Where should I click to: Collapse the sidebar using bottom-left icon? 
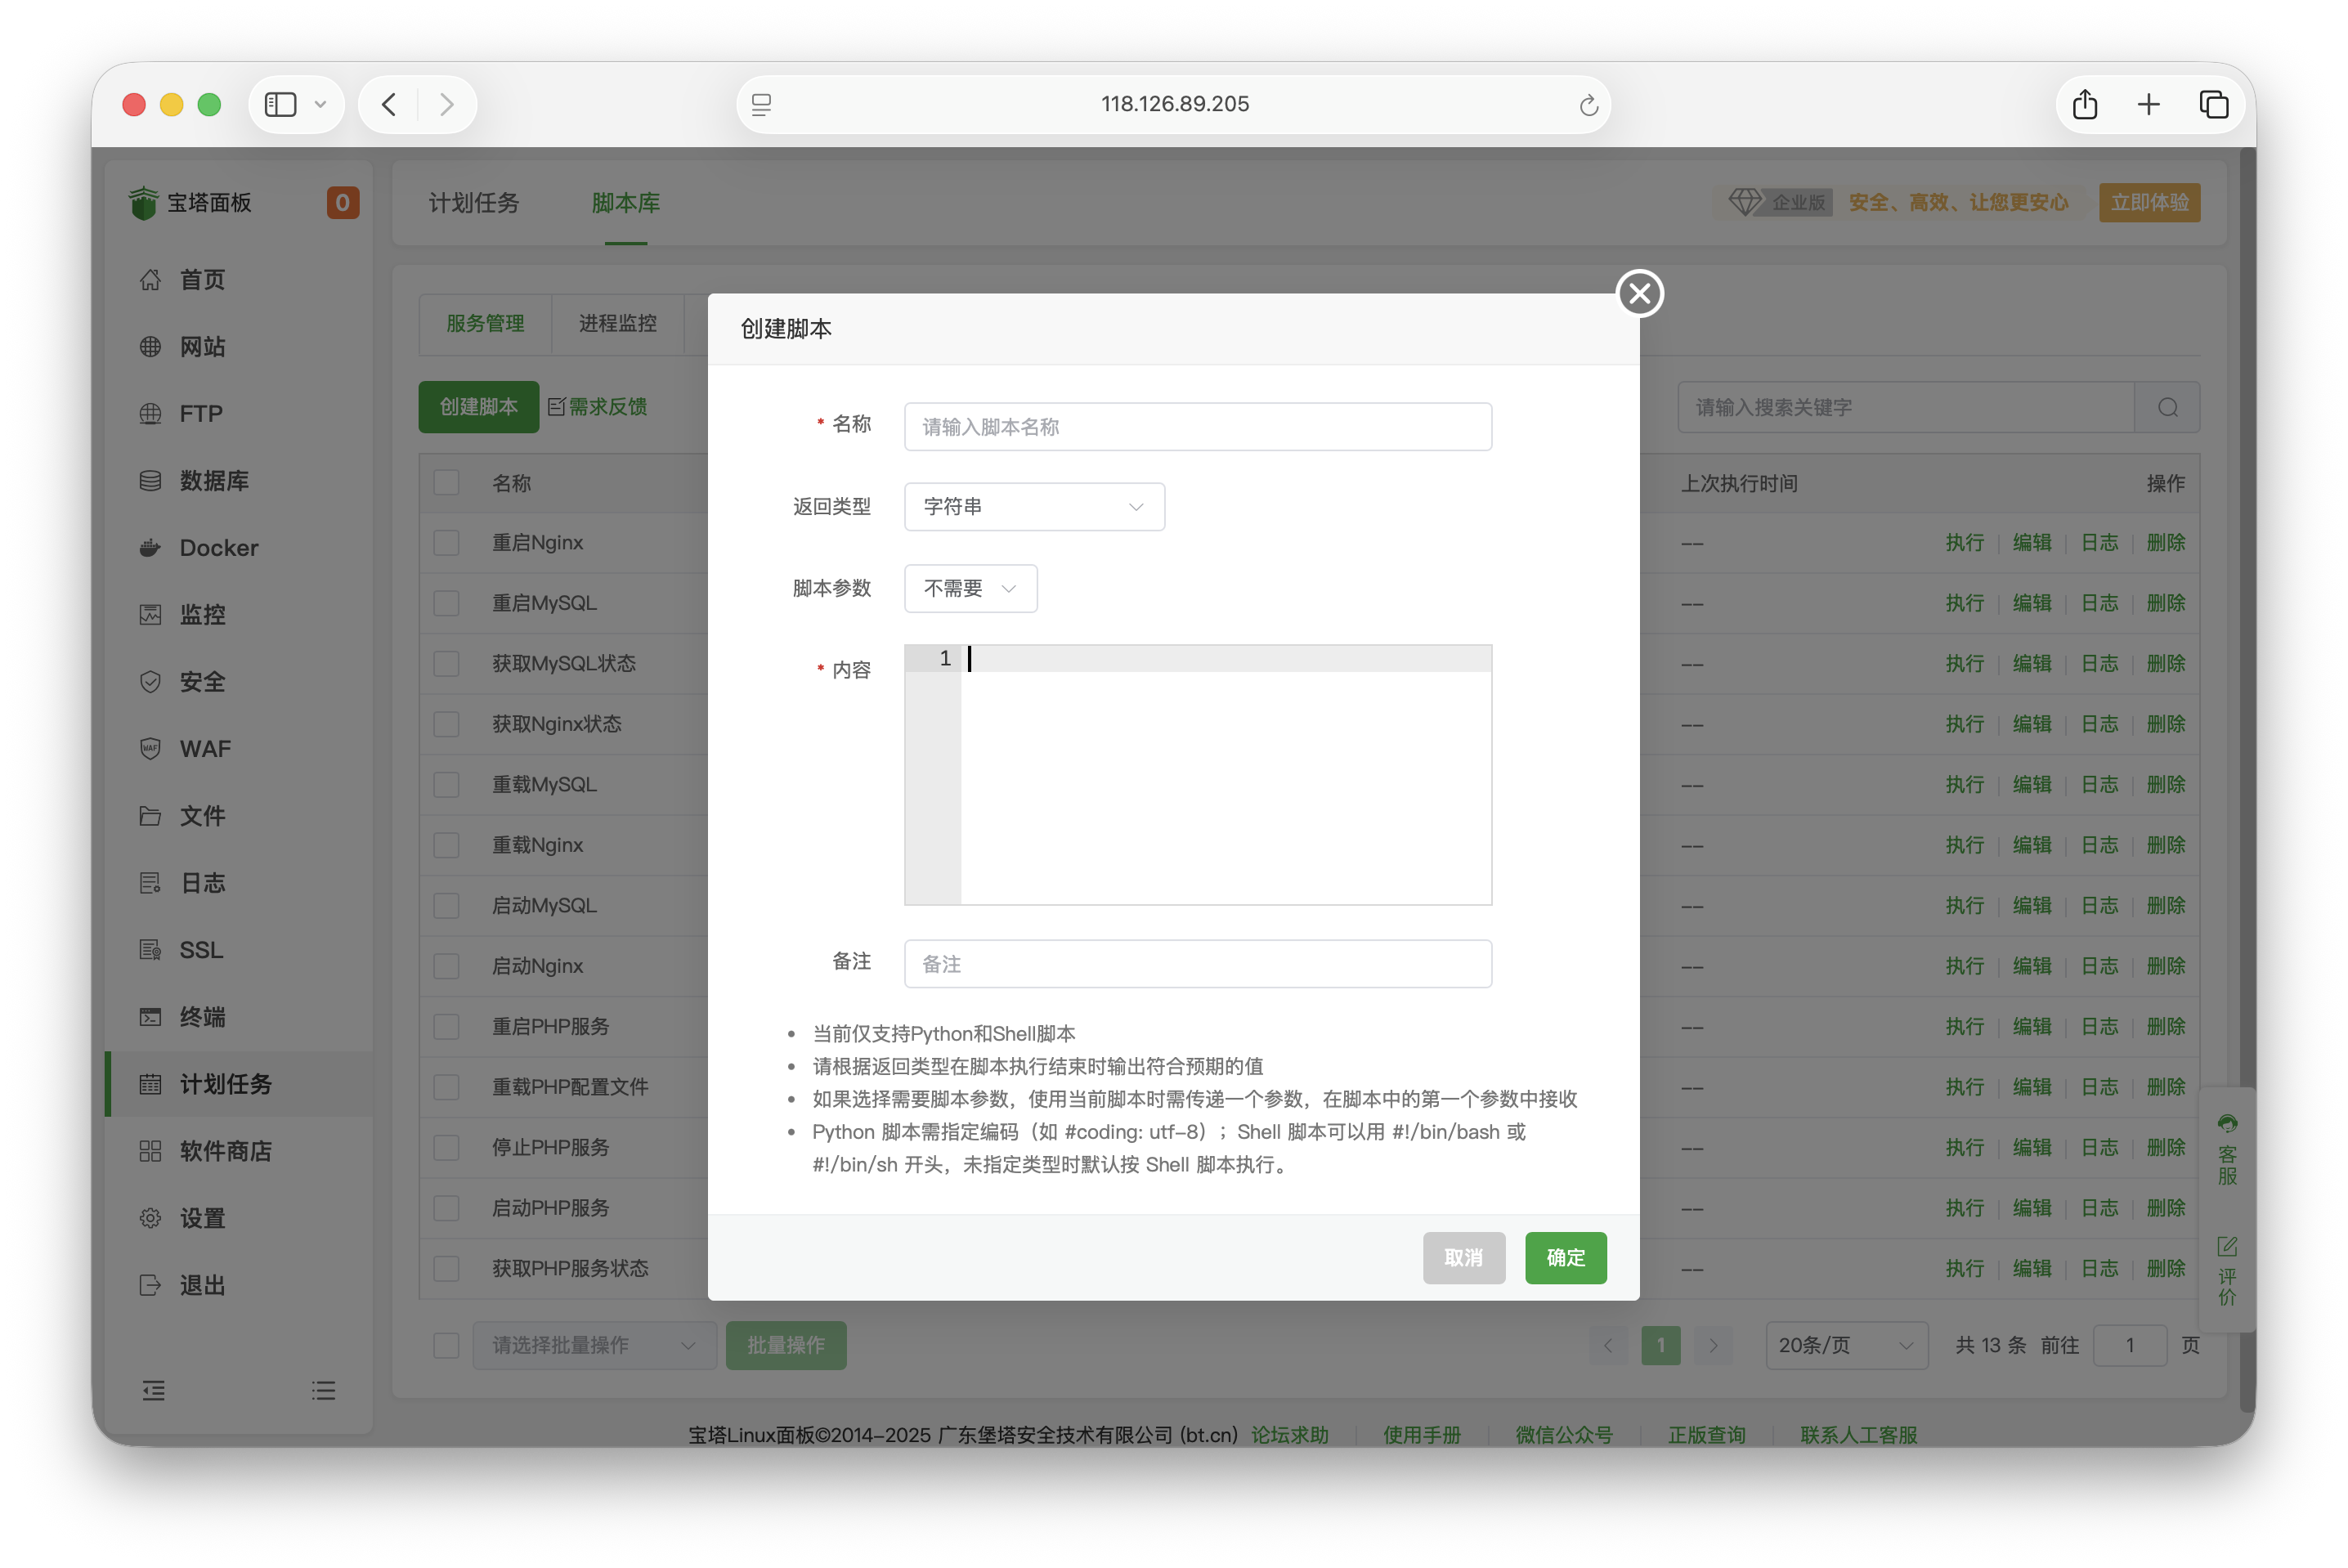(x=153, y=1390)
